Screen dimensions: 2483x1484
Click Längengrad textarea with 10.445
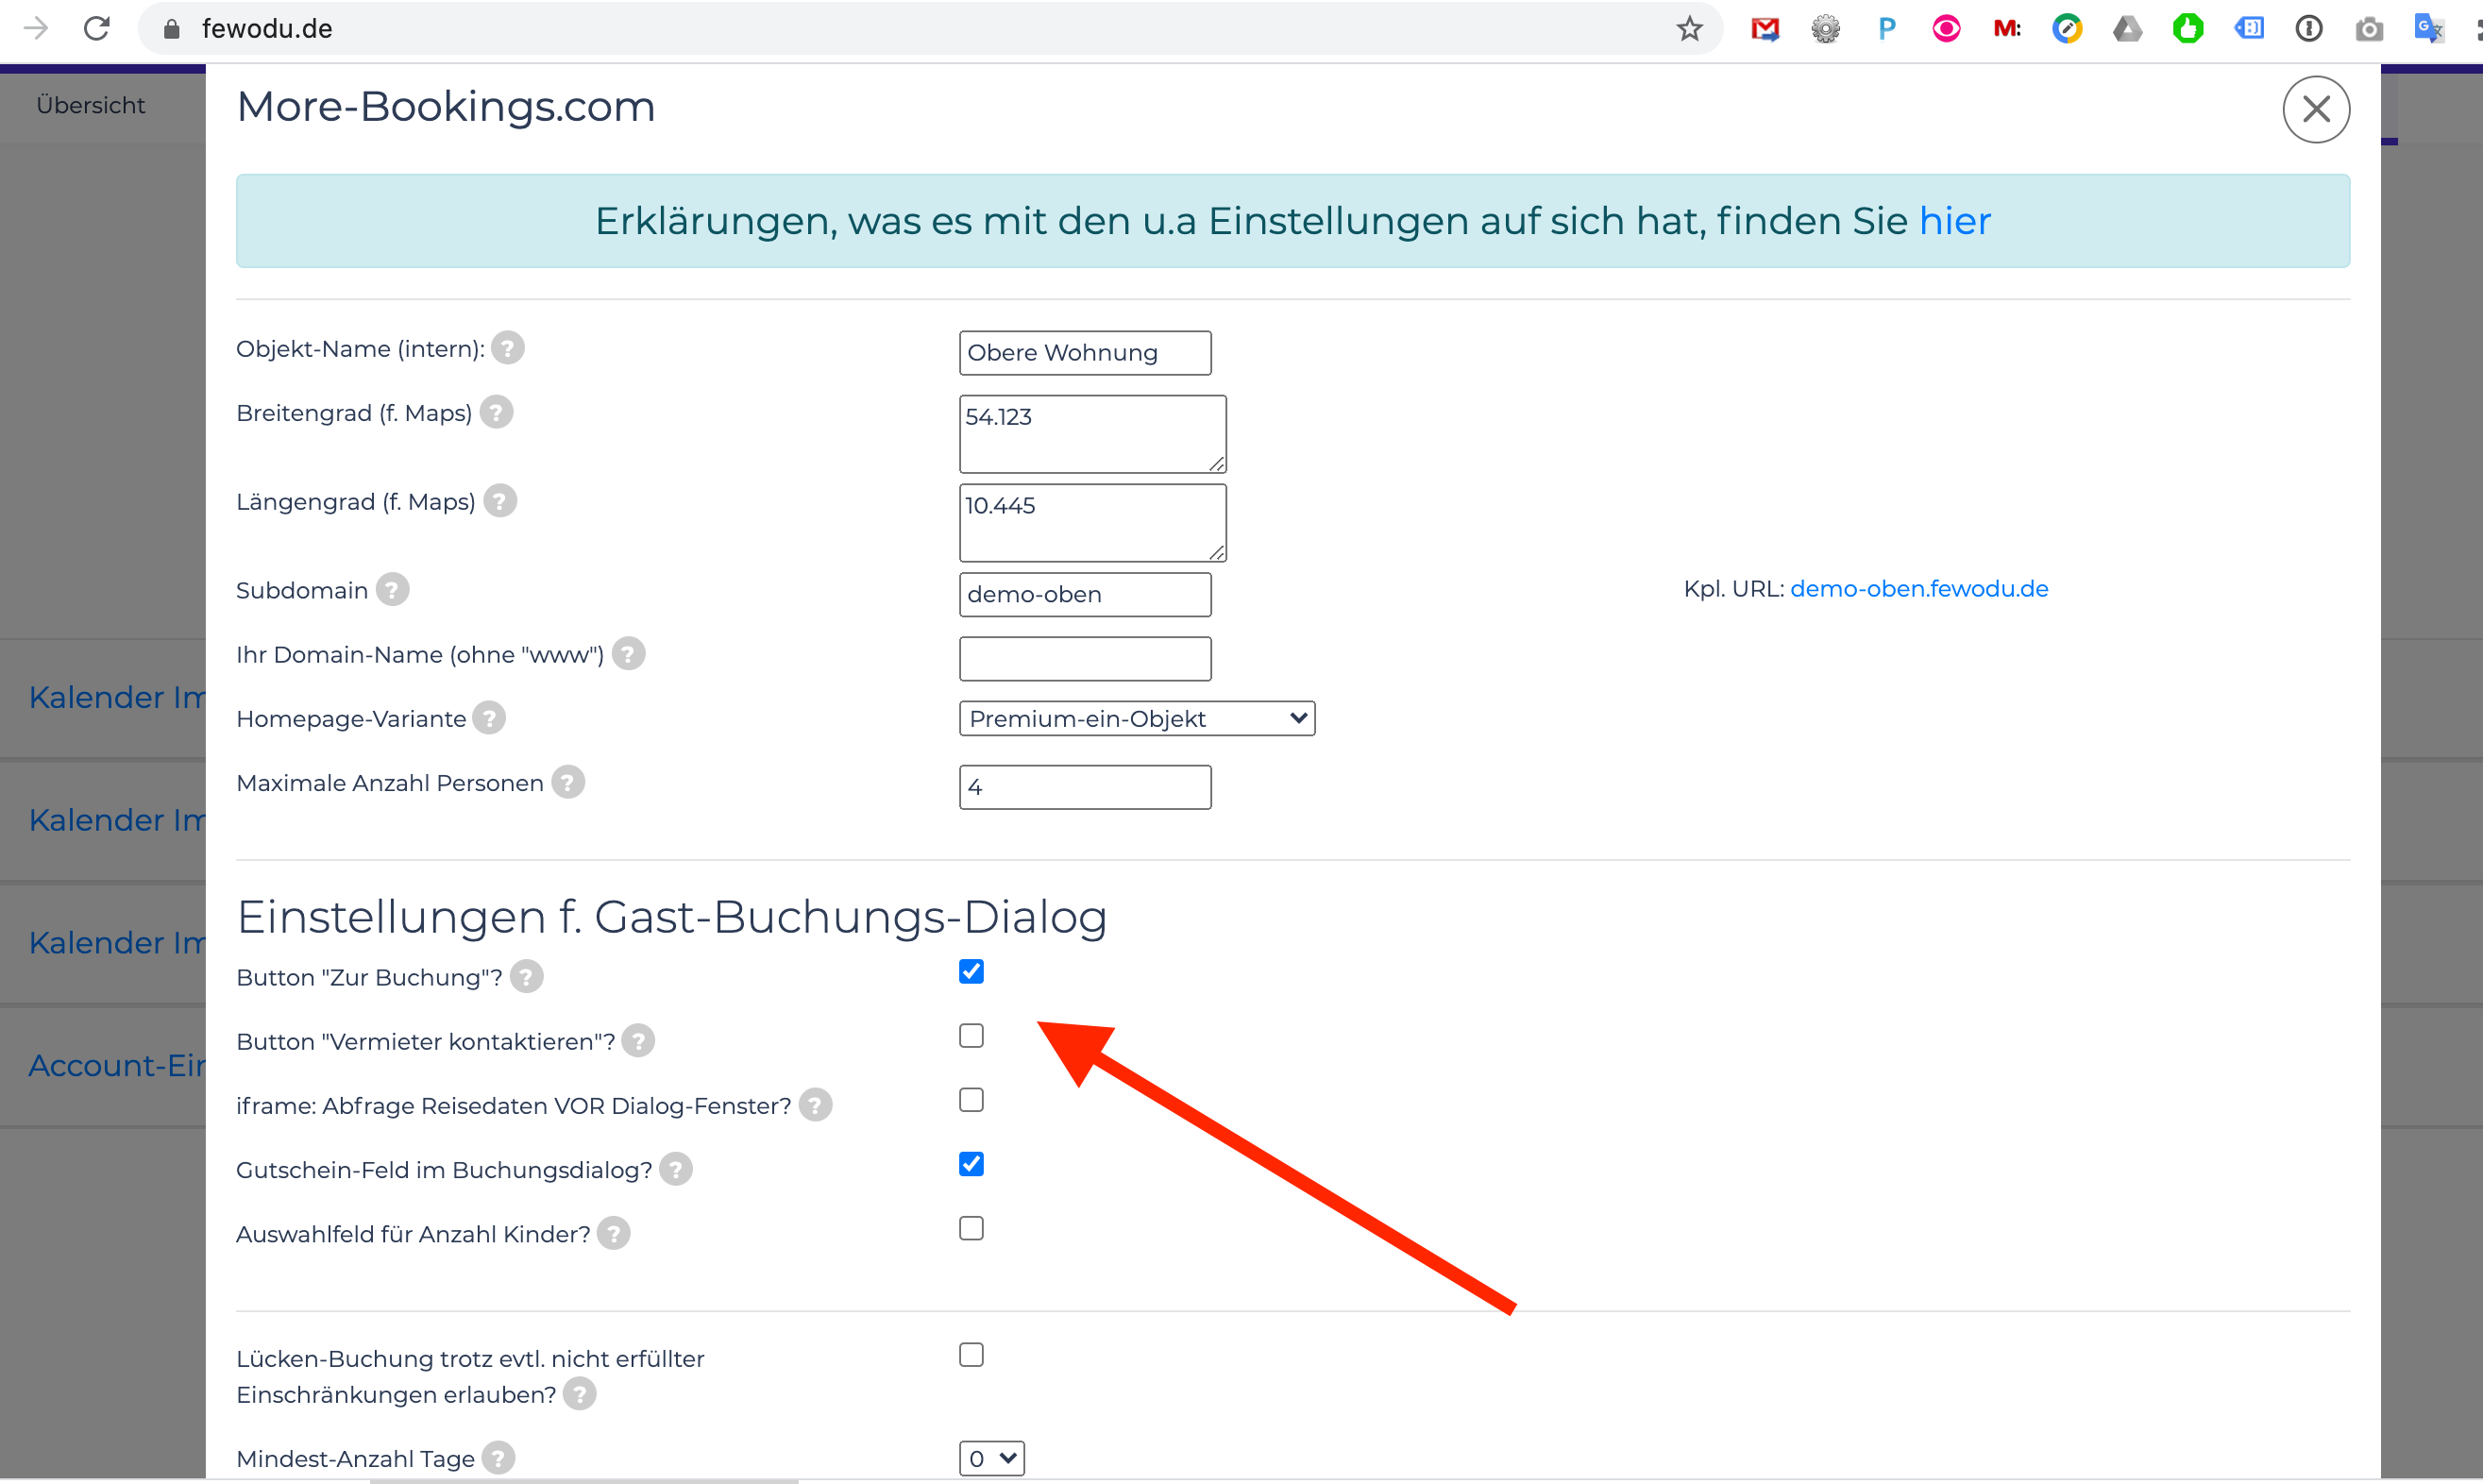click(1092, 523)
